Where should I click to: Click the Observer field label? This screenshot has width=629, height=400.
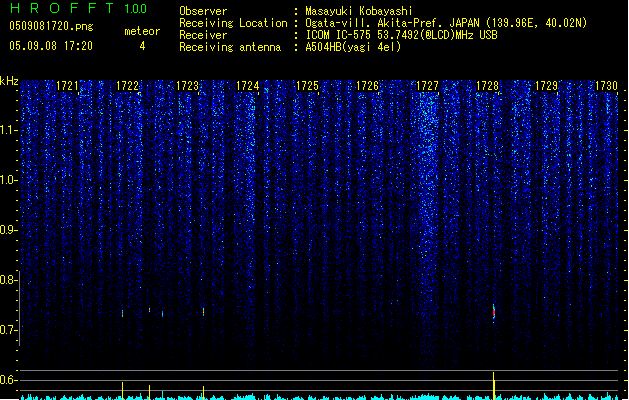pyautogui.click(x=203, y=11)
